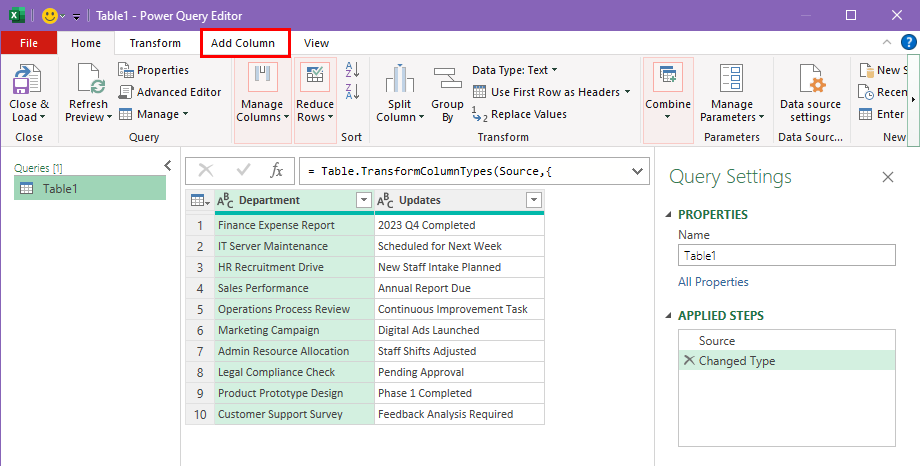Expand the formula bar chevron
920x466 pixels.
click(x=637, y=171)
